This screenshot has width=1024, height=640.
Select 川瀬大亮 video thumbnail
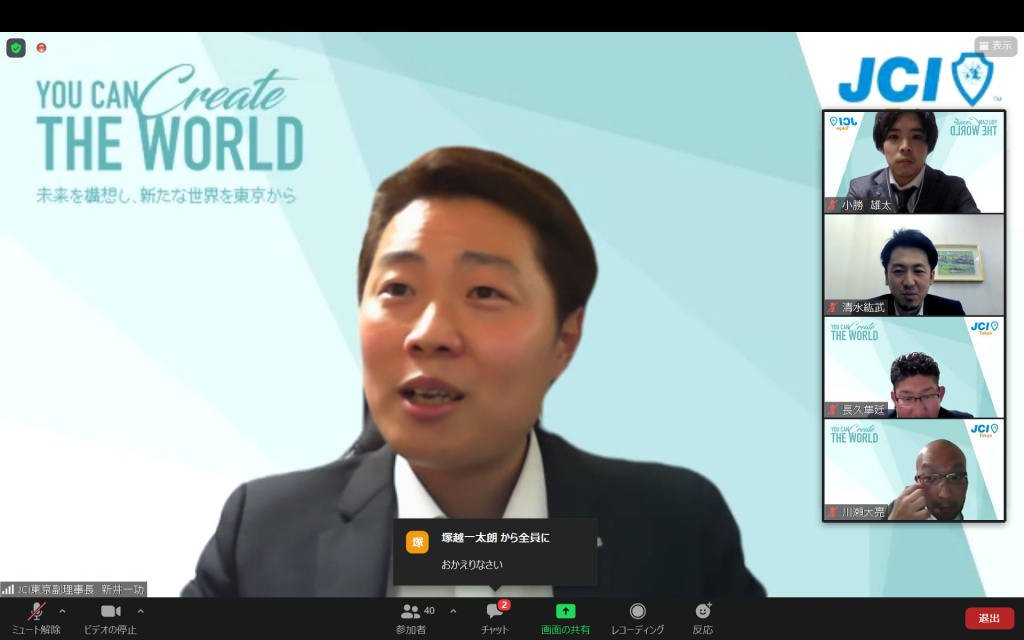pos(913,470)
